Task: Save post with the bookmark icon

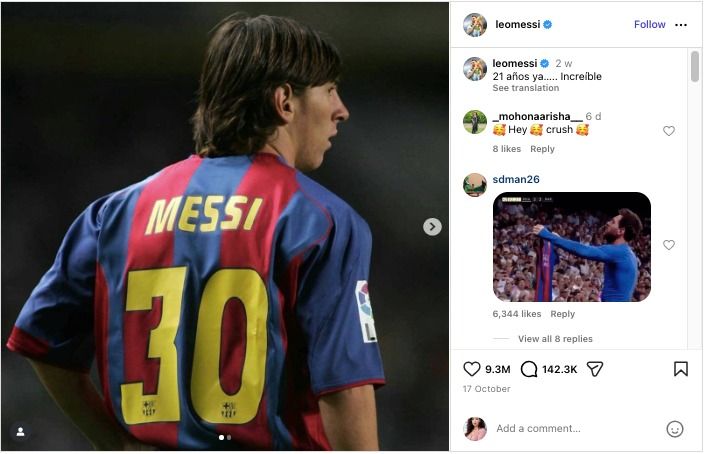Action: point(681,369)
